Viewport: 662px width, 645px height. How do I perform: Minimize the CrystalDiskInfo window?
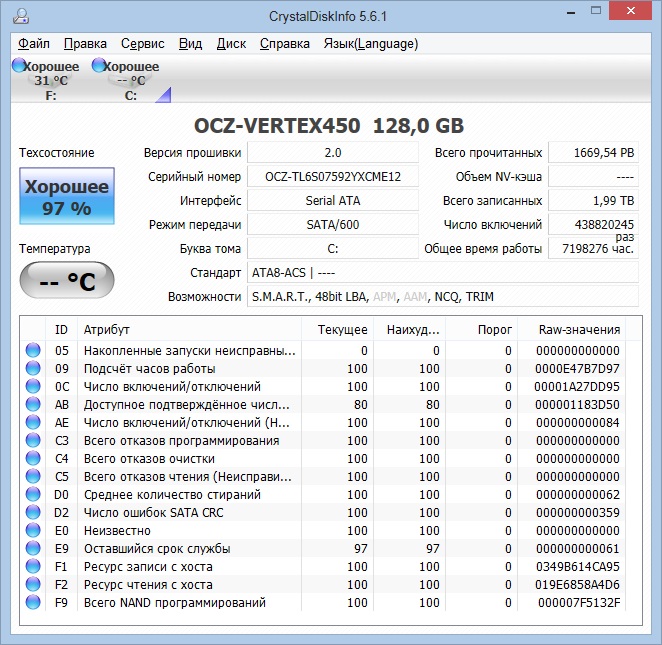pos(571,11)
